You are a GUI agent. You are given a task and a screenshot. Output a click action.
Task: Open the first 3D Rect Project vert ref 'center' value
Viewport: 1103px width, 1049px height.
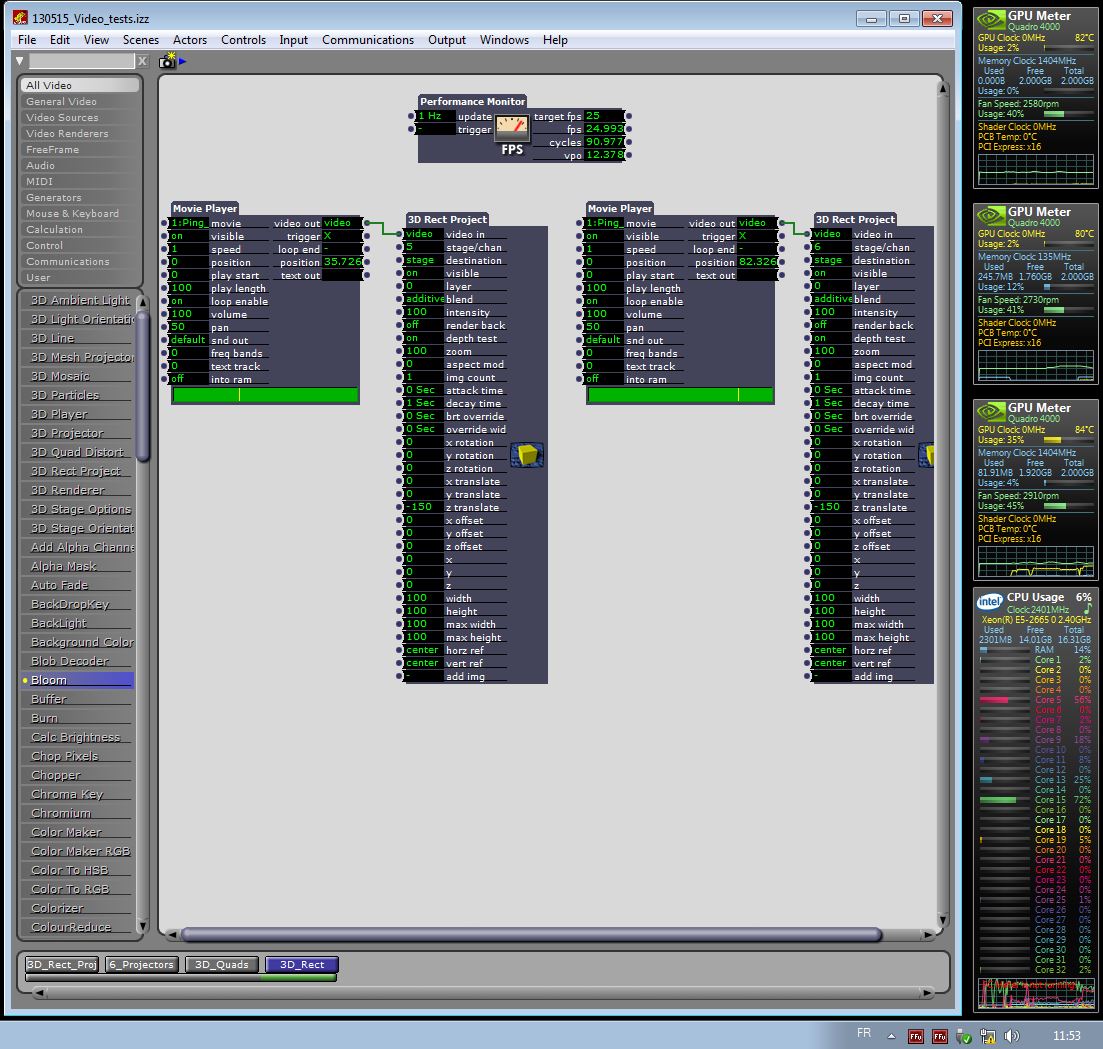[424, 663]
